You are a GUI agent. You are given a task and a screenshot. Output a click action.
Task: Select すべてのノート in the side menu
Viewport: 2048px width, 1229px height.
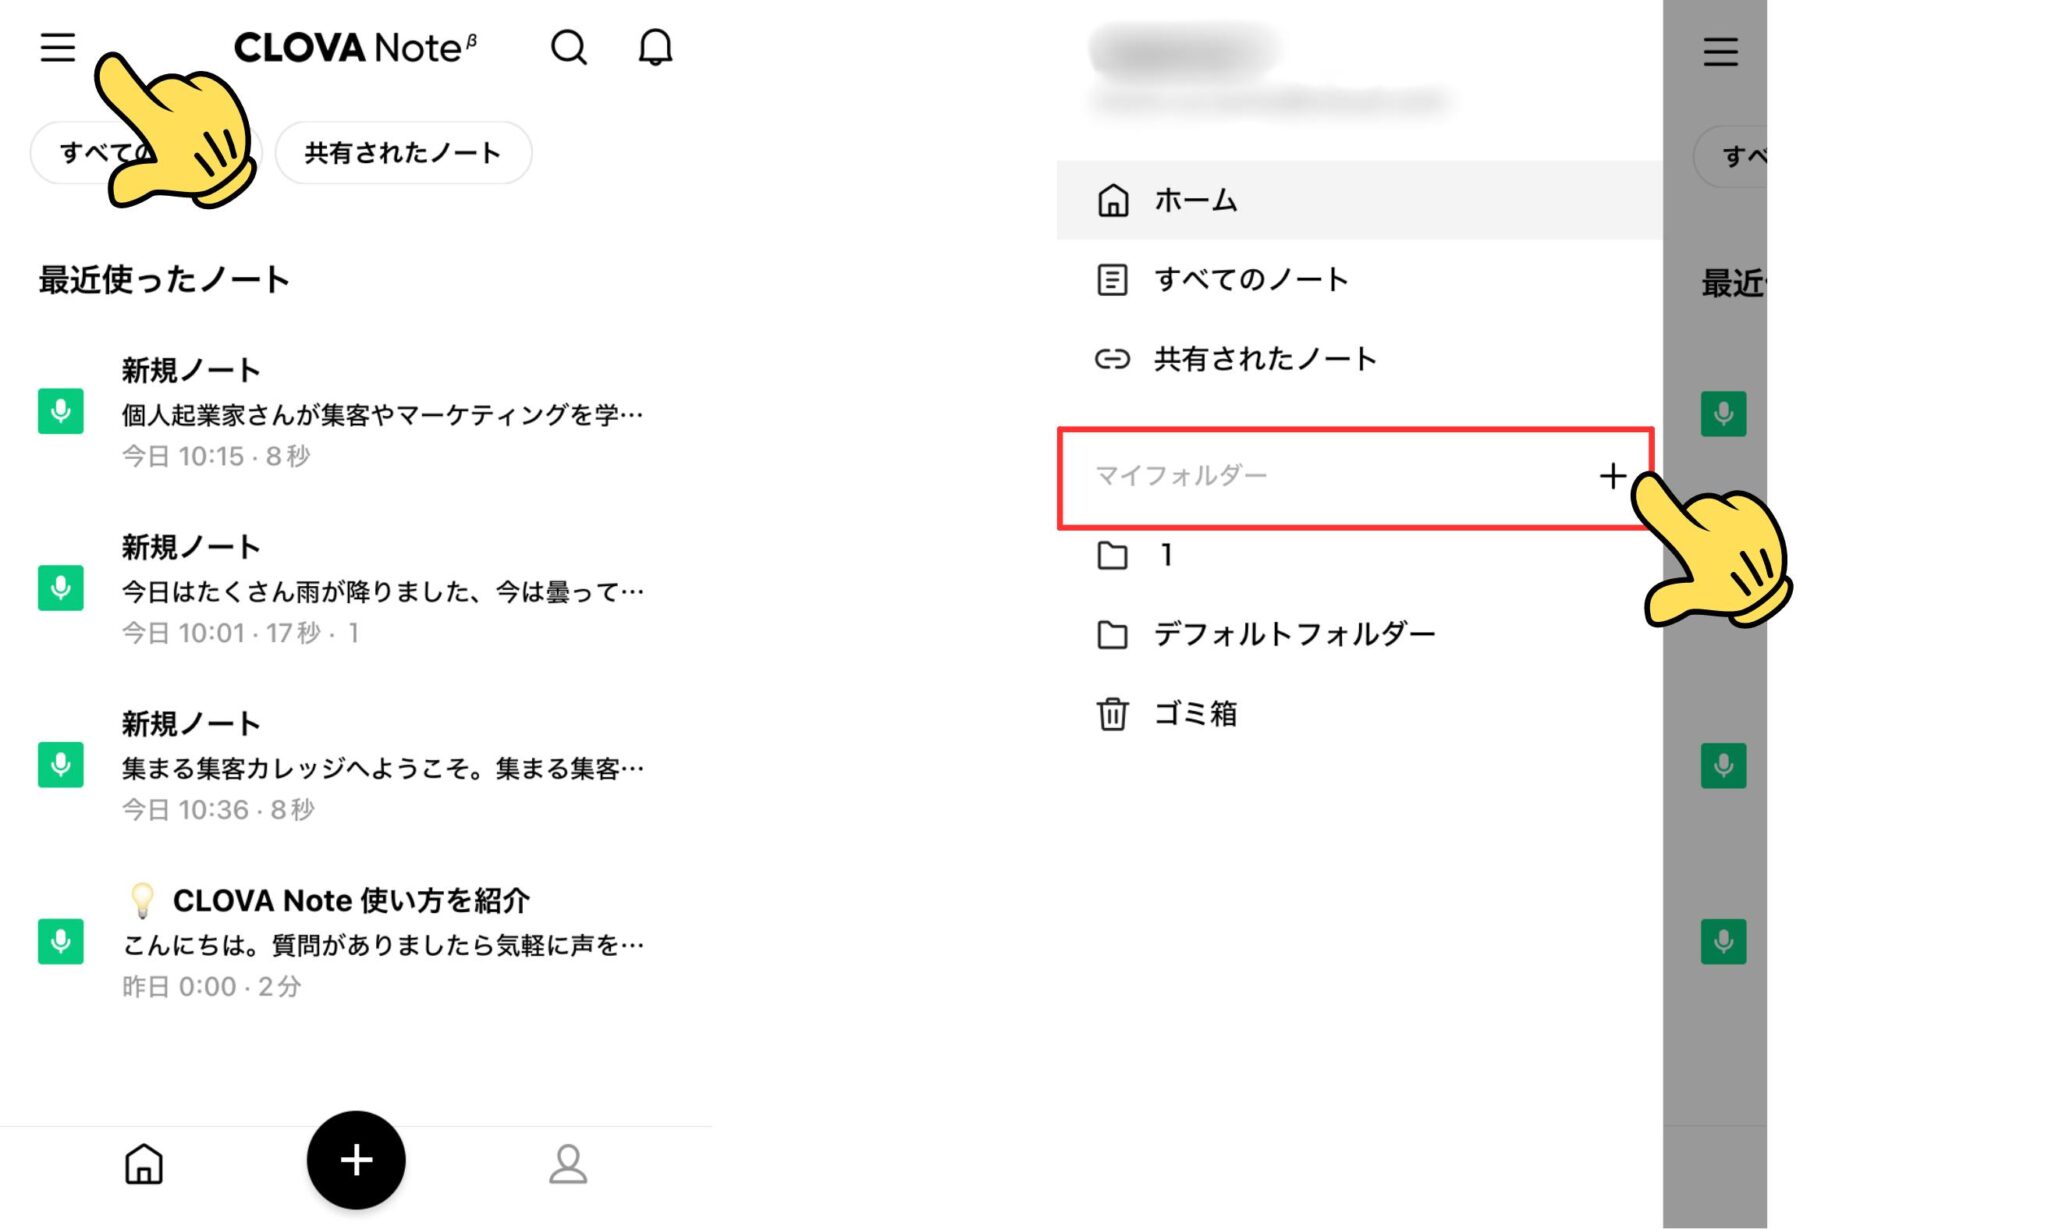1359,279
